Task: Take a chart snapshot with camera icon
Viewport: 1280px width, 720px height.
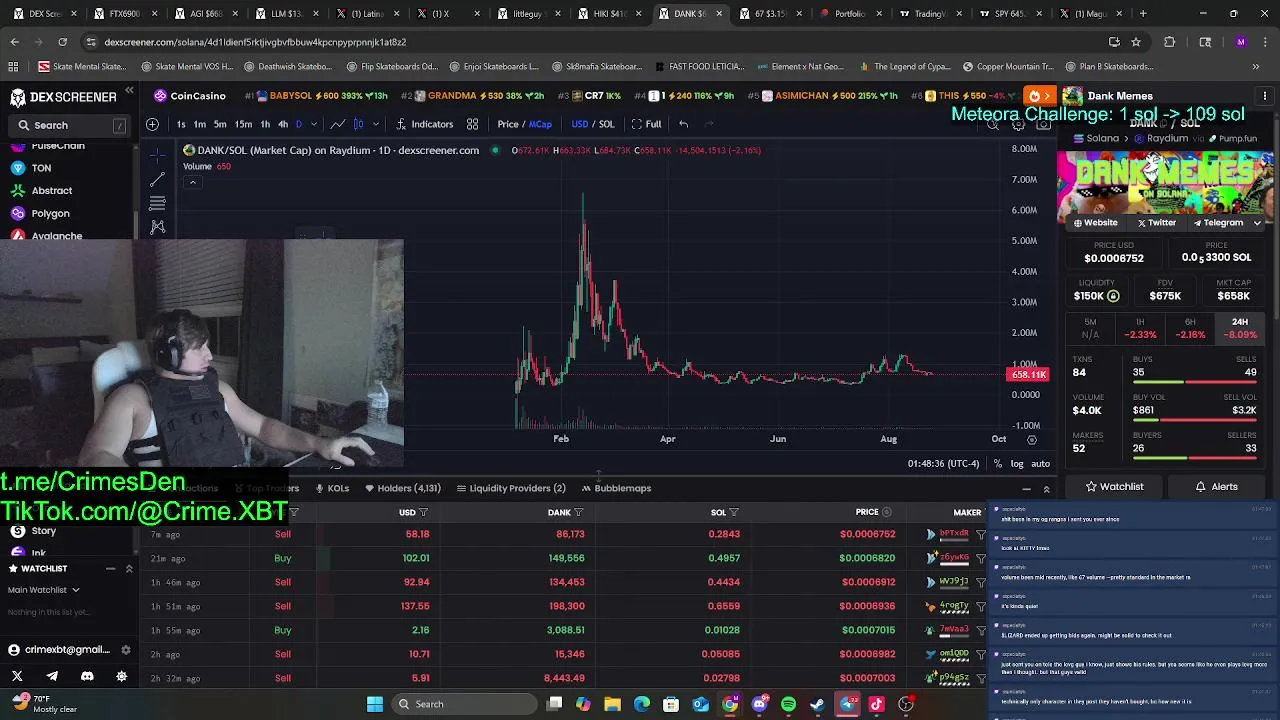Action: (1043, 125)
